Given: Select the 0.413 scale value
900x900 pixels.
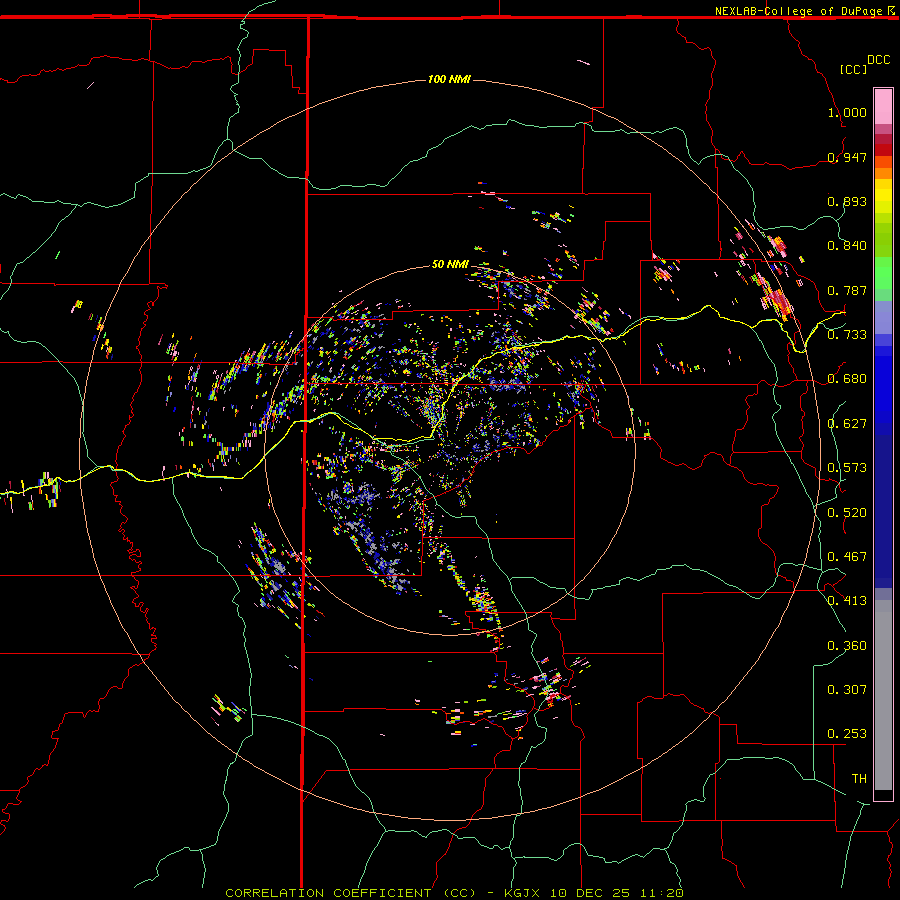Looking at the screenshot, I should 847,601.
